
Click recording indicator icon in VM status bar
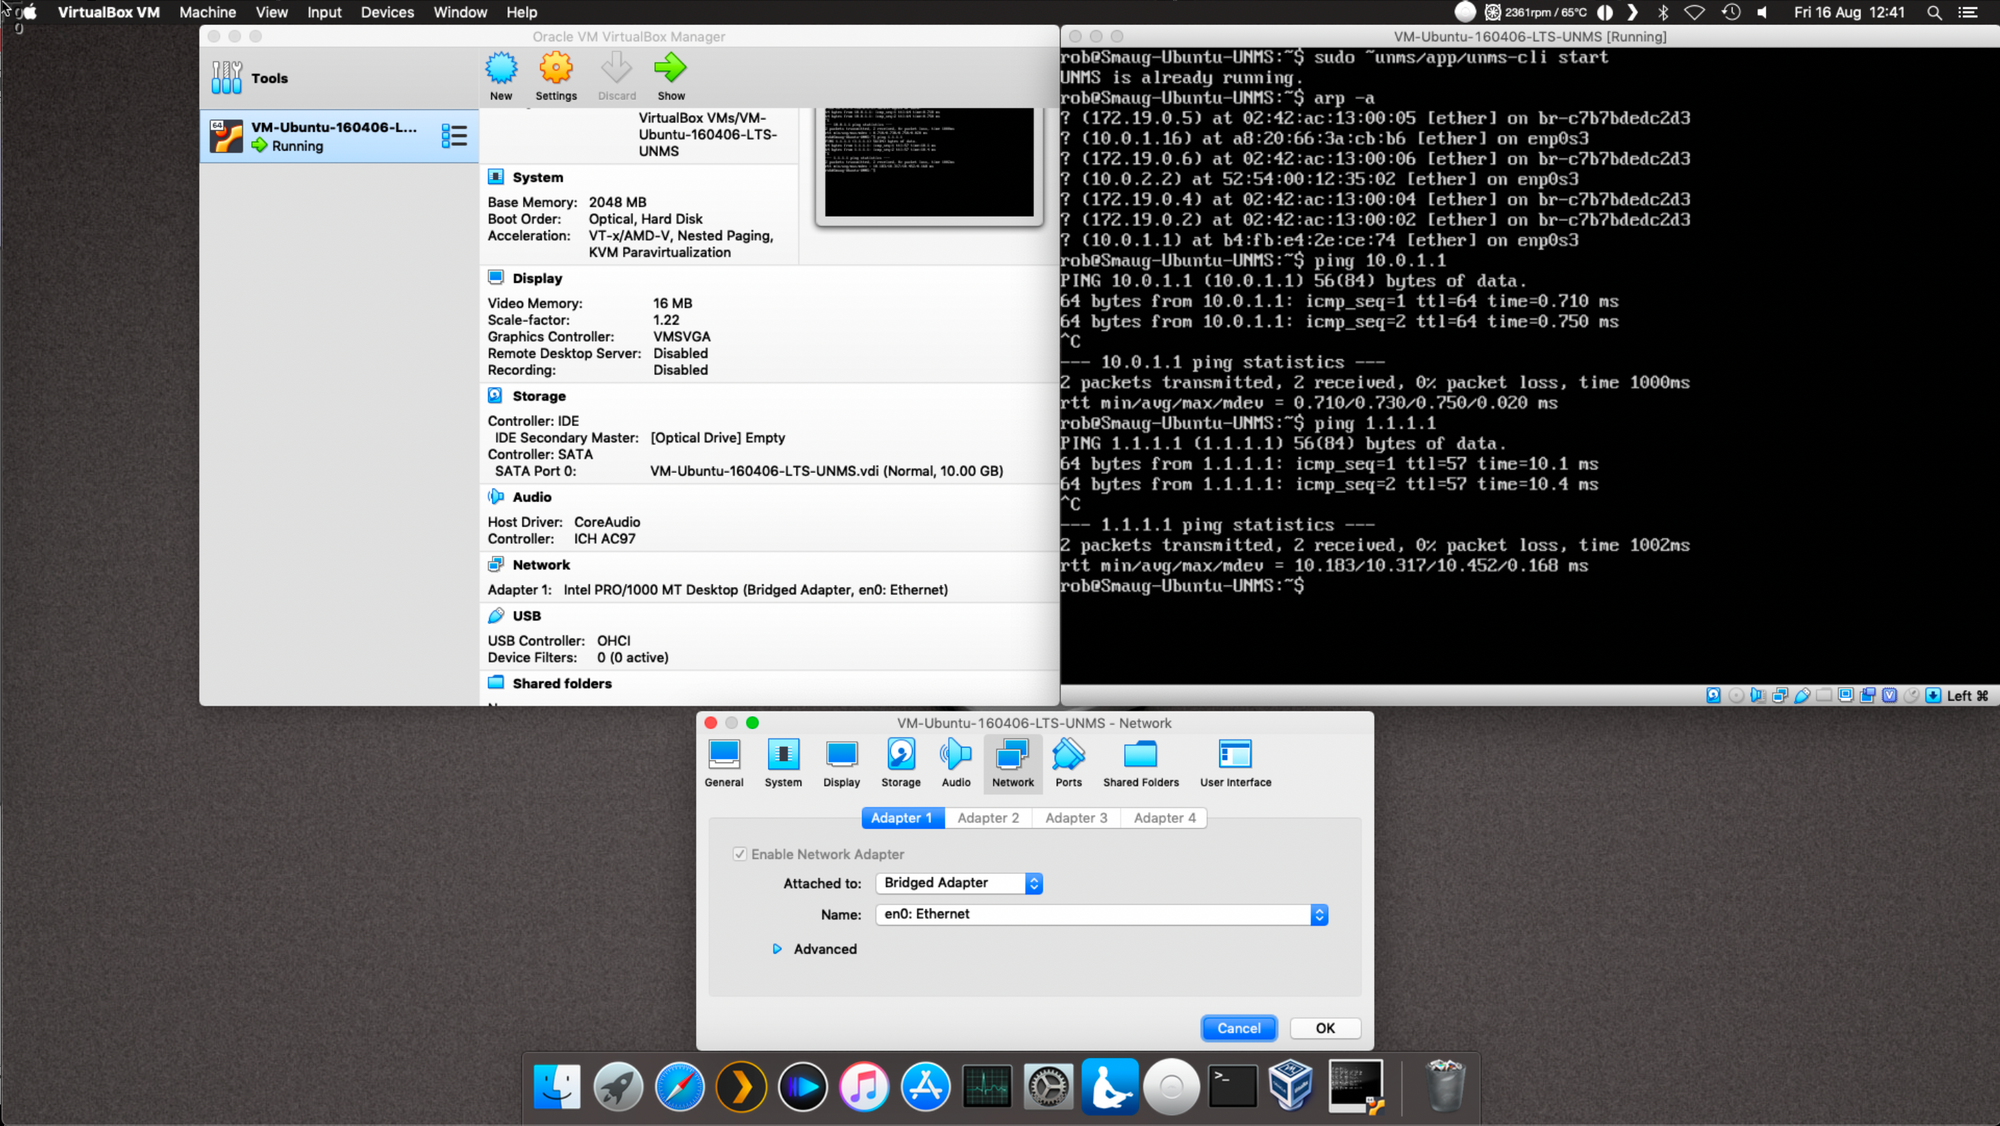[1867, 695]
